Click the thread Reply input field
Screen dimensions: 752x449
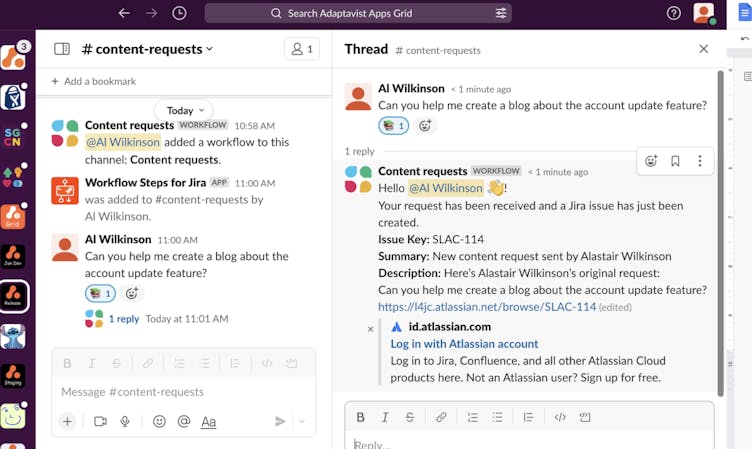click(x=529, y=443)
